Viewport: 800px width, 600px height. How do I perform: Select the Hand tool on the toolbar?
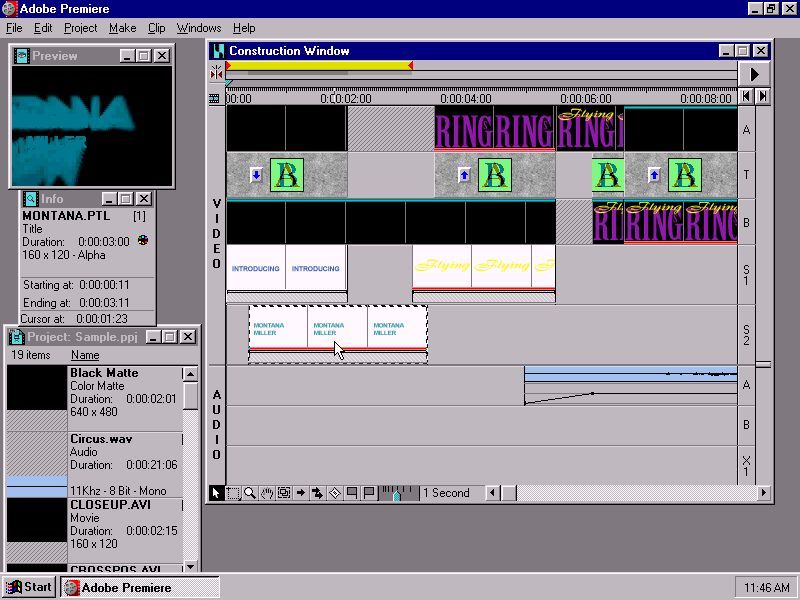click(266, 492)
